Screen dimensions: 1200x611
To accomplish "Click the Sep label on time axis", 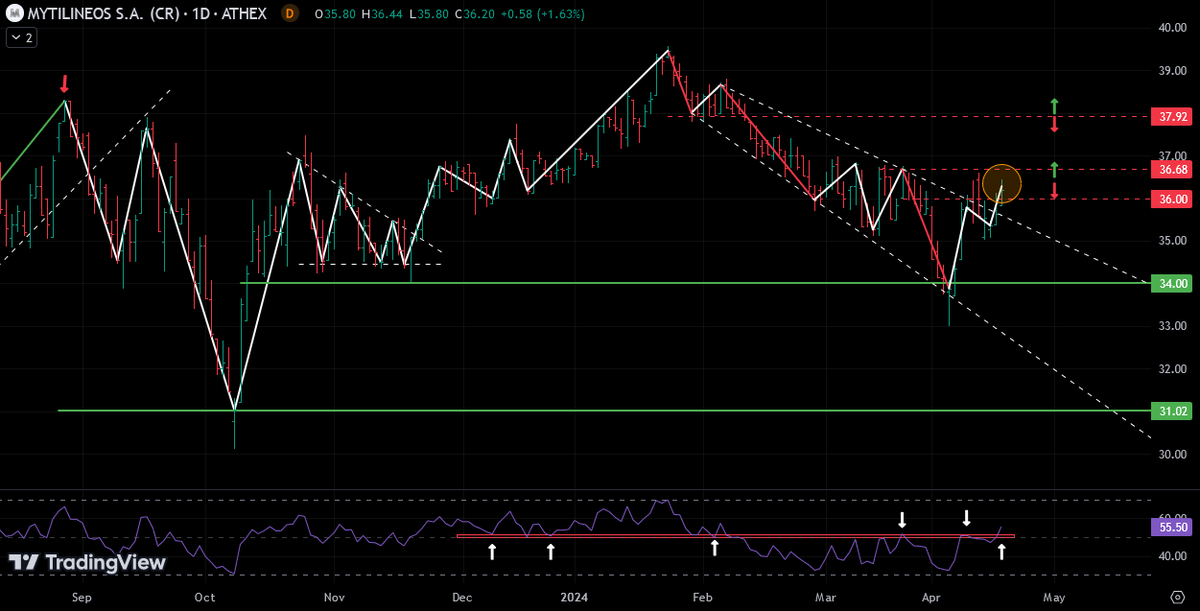I will point(82,597).
